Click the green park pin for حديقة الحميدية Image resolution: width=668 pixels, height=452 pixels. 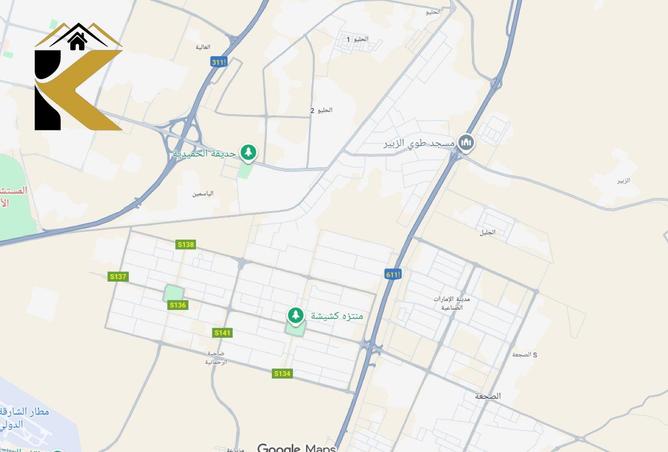248,153
